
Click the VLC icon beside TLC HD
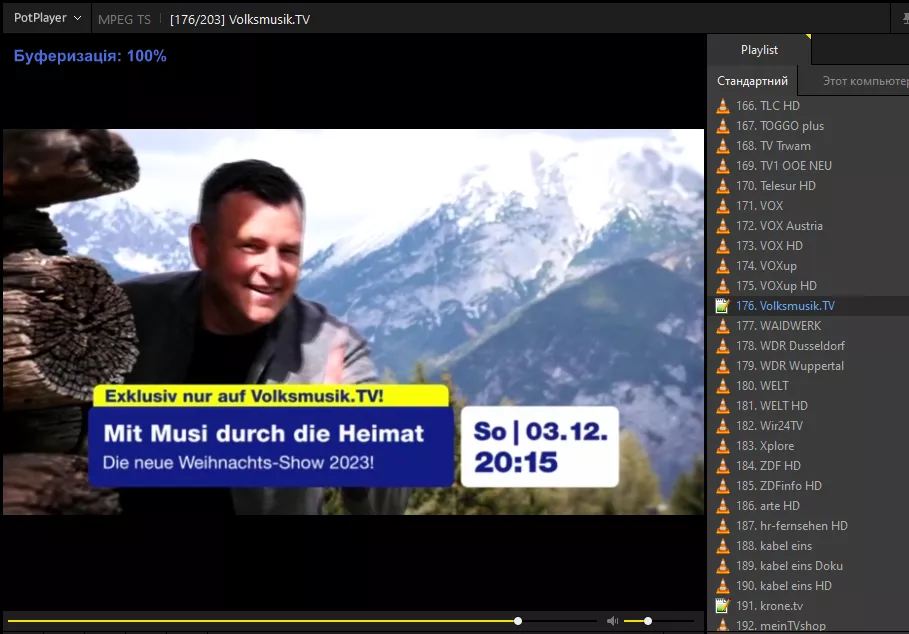point(722,105)
